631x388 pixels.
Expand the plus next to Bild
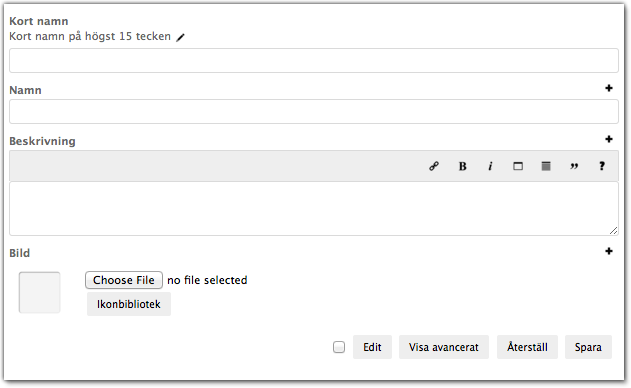tap(609, 251)
